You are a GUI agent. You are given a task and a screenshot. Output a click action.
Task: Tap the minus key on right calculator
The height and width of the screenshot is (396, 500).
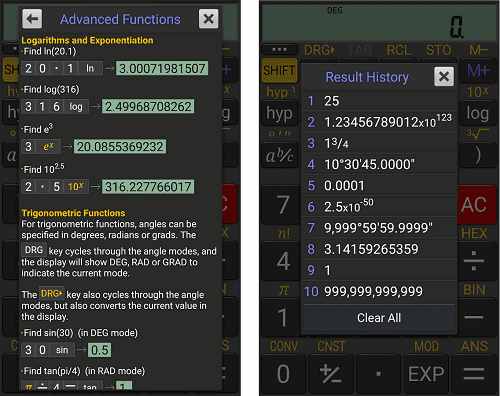pos(476,317)
